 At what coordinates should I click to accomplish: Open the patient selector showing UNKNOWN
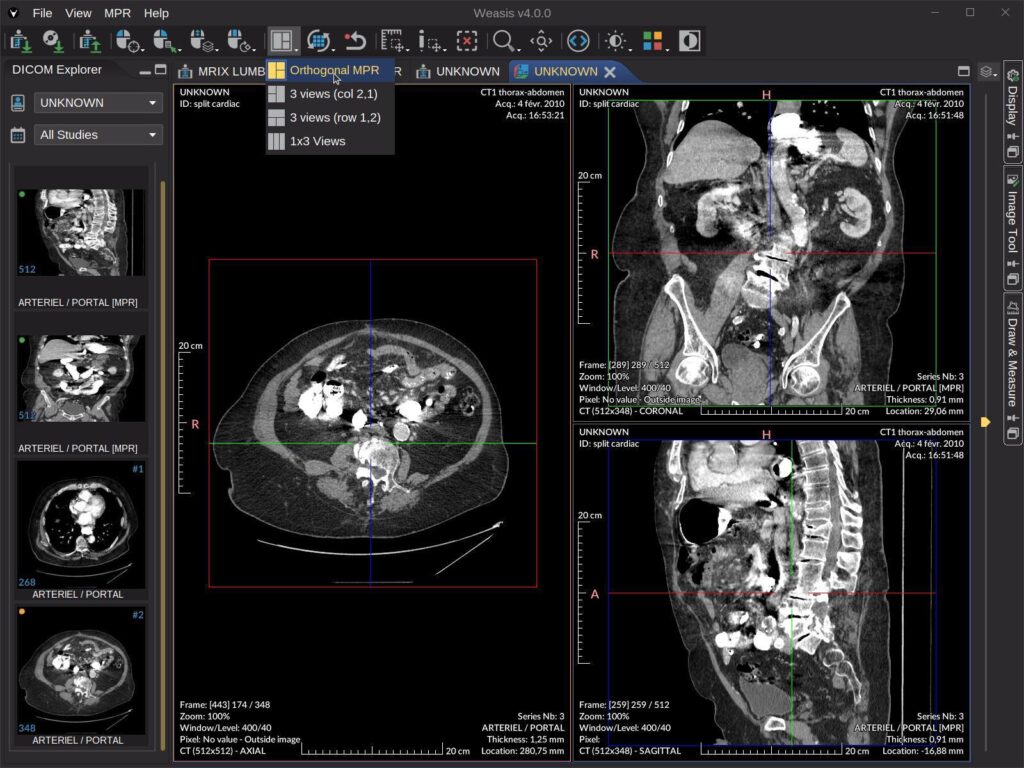click(x=96, y=102)
